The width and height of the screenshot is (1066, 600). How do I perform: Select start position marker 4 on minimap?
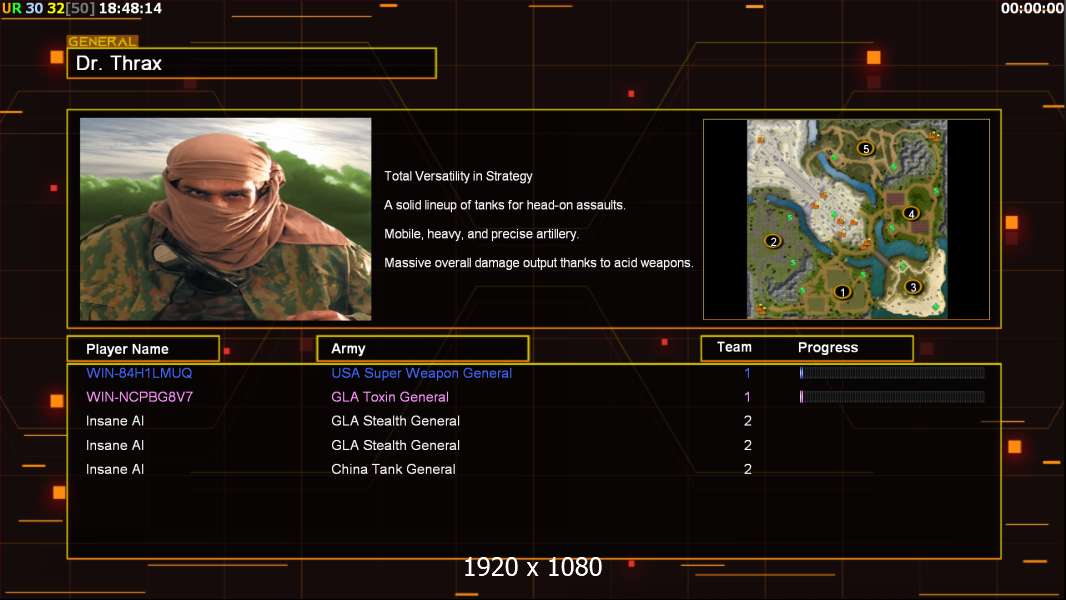click(911, 213)
